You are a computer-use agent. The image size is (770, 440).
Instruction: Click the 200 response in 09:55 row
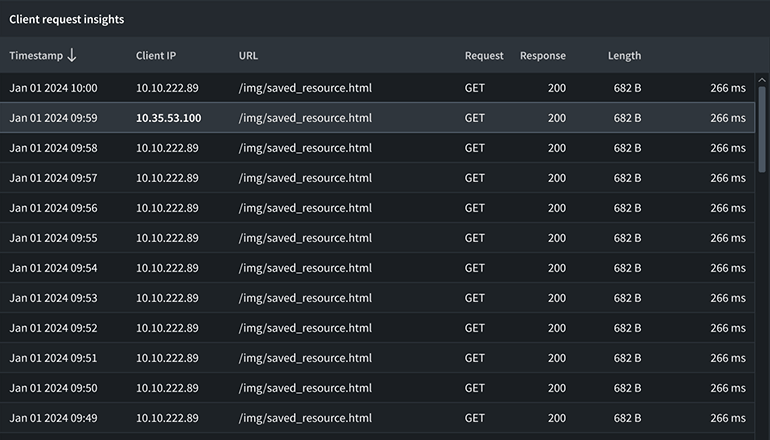(556, 238)
